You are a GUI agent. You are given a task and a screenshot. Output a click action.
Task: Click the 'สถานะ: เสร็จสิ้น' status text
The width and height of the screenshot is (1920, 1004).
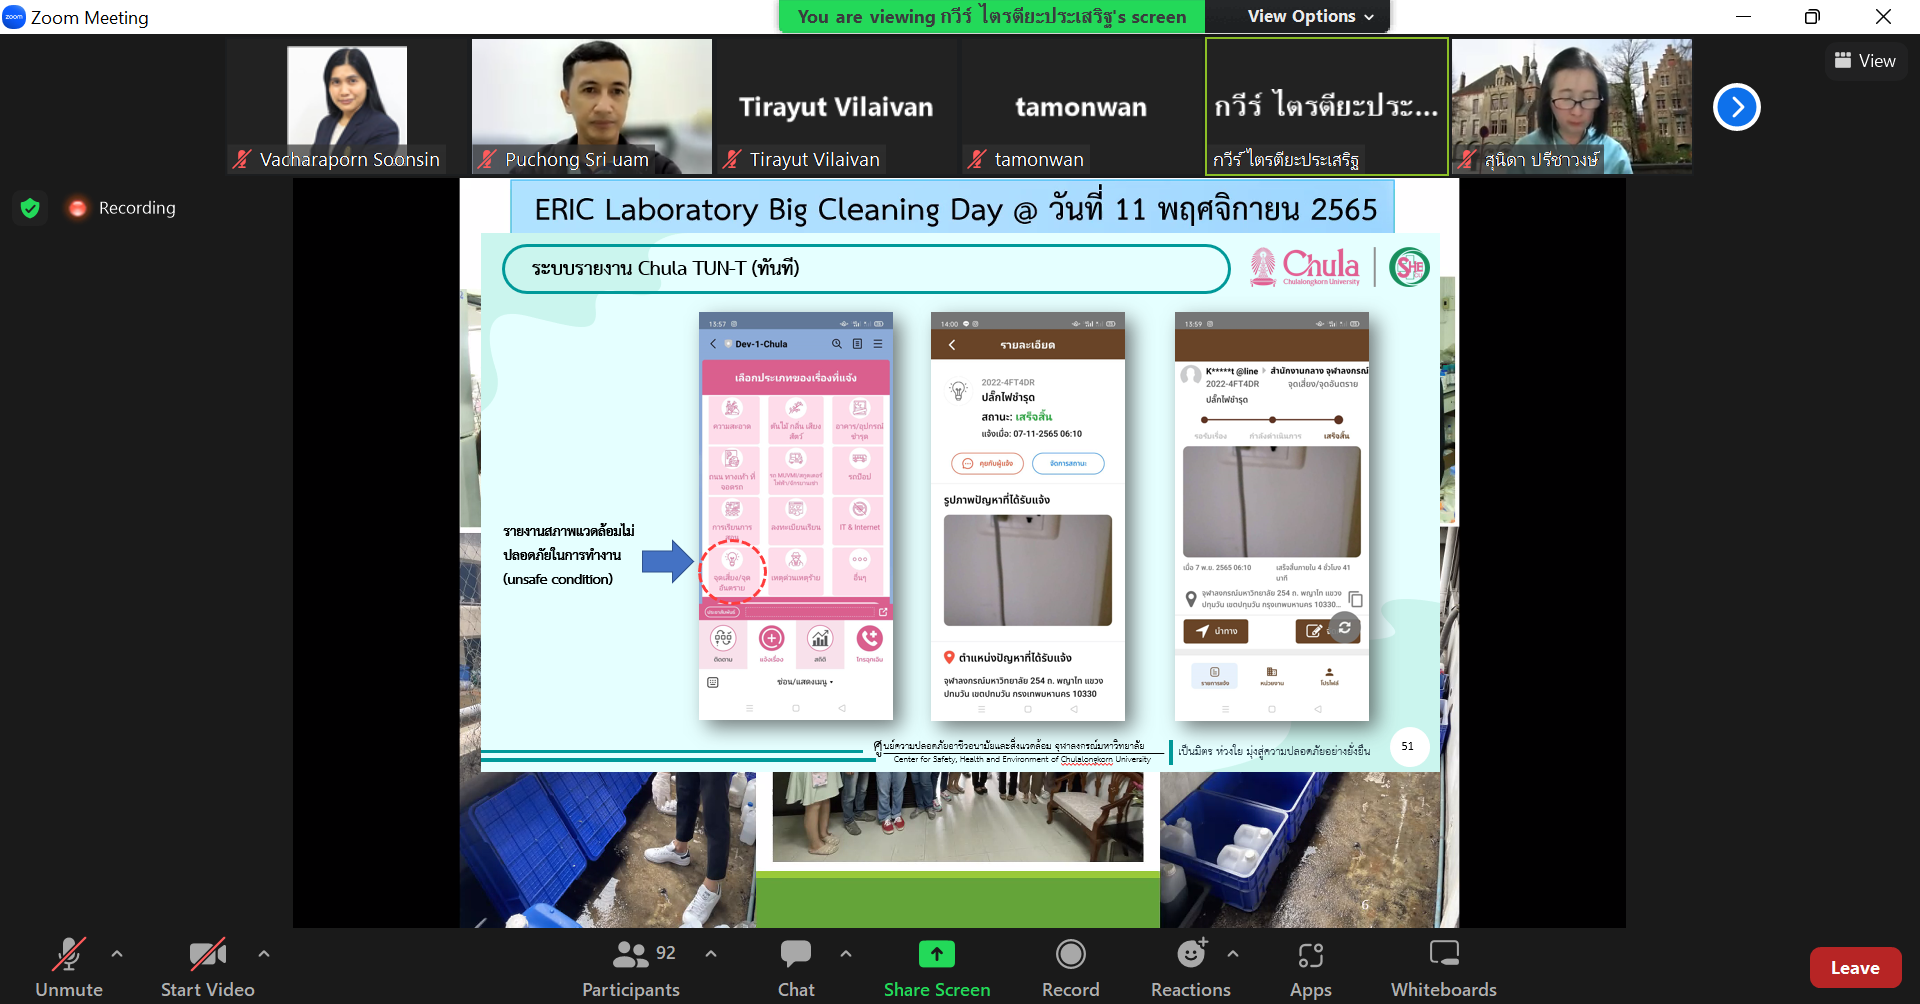click(x=1017, y=417)
